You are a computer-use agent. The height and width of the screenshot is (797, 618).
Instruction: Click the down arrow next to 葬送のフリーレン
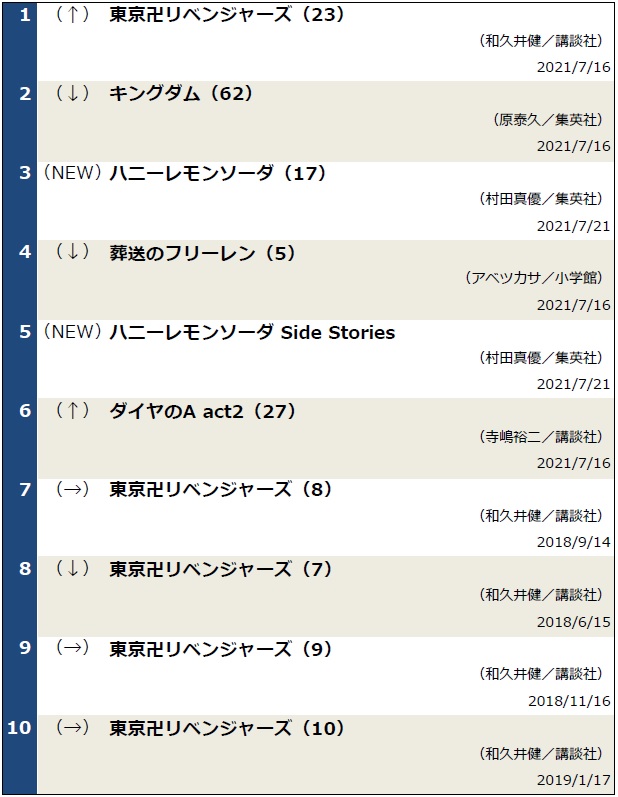click(73, 252)
